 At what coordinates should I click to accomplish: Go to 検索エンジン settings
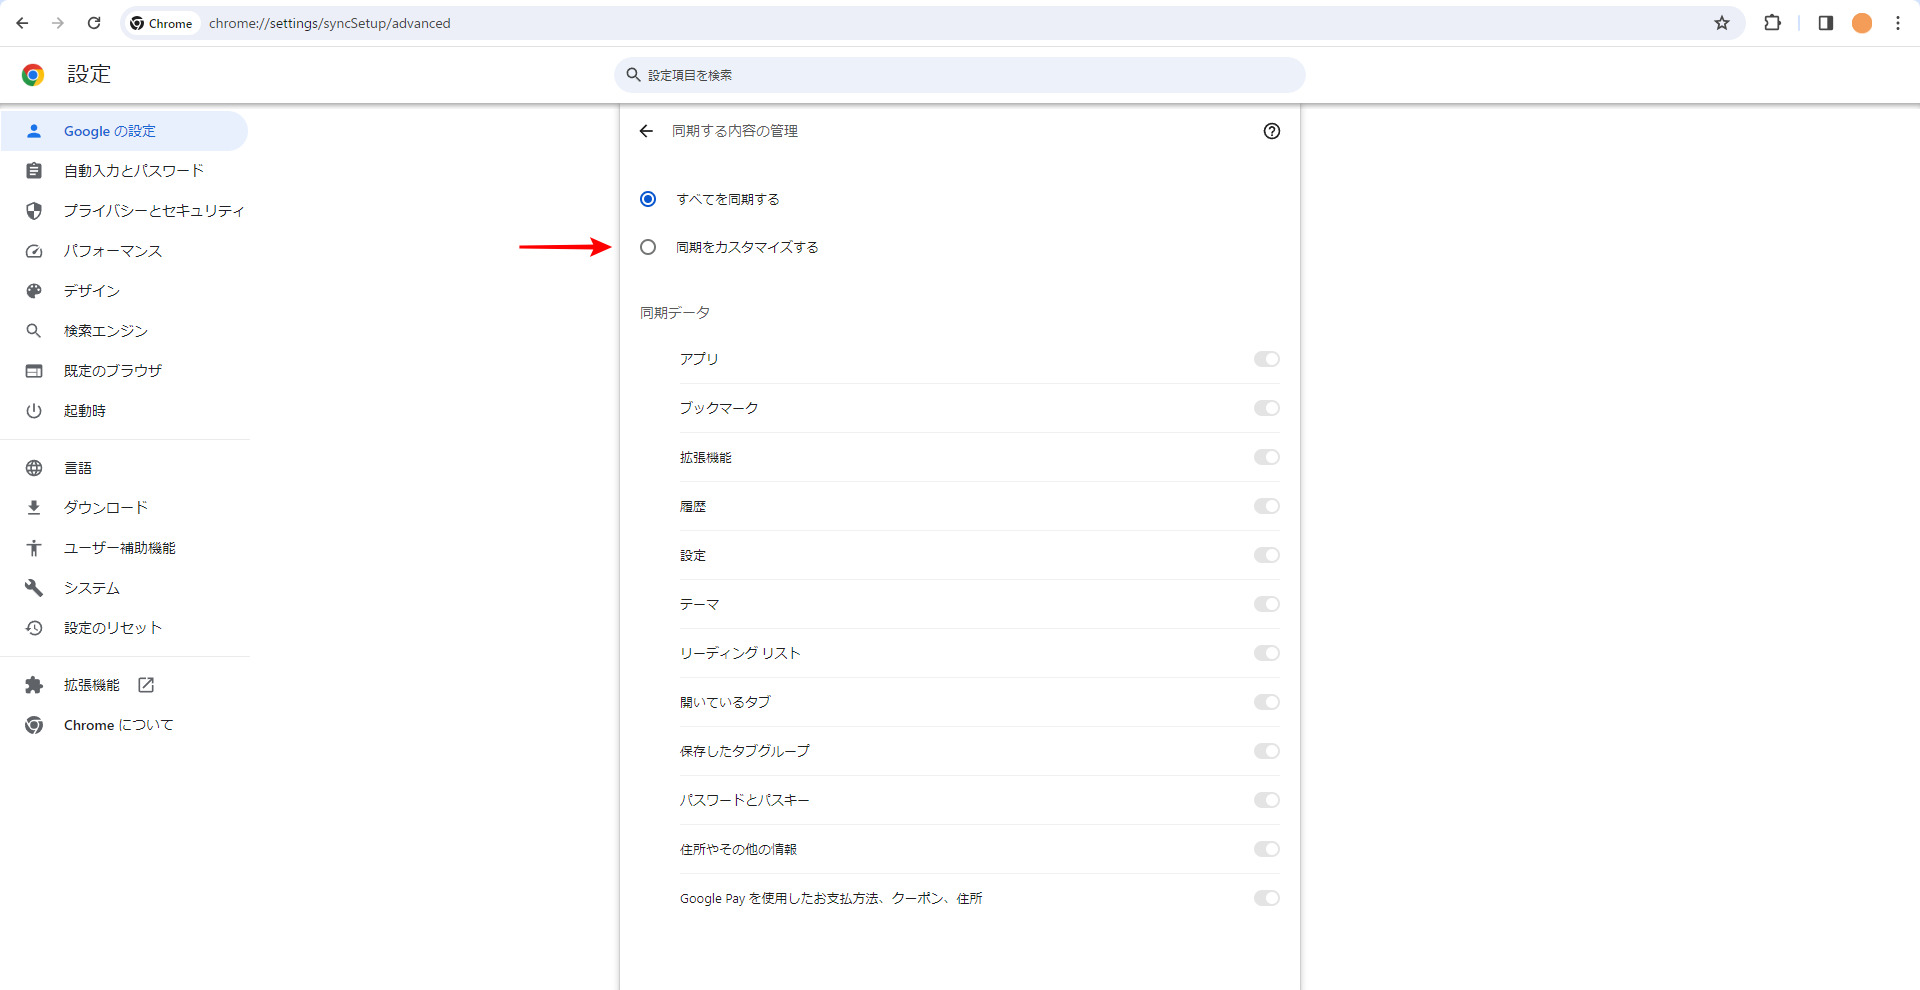105,331
